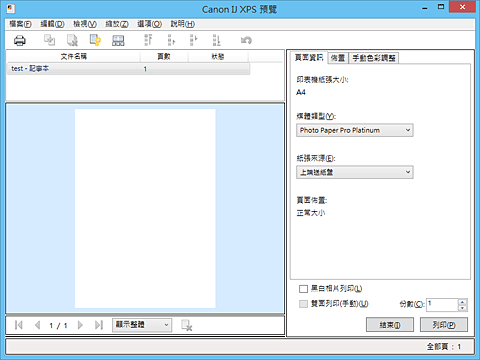
Task: Increase copies with the spinner up arrow
Action: [462, 302]
